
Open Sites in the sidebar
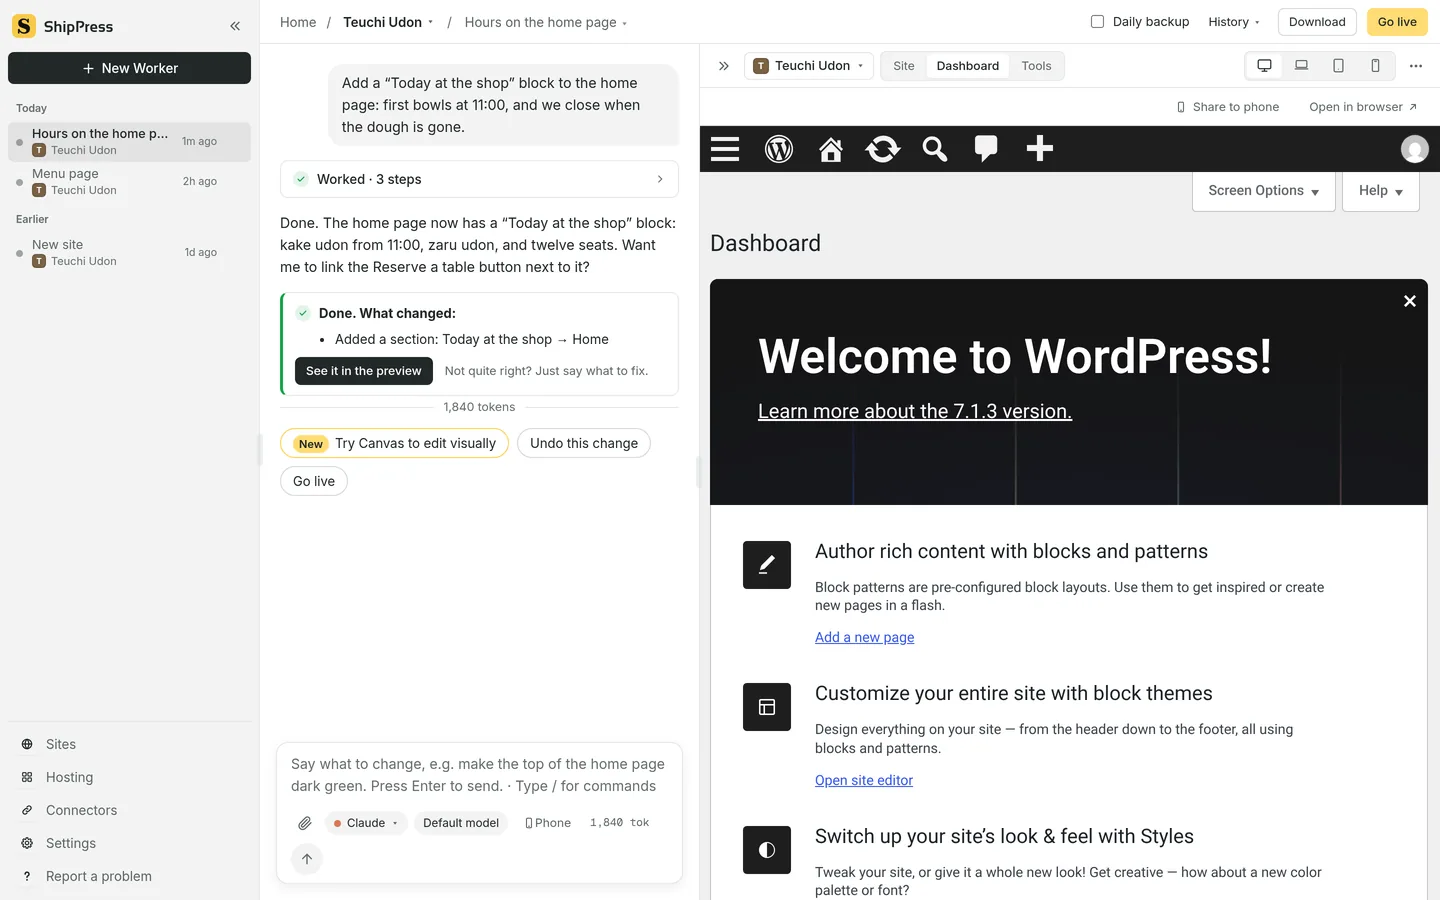click(x=60, y=744)
